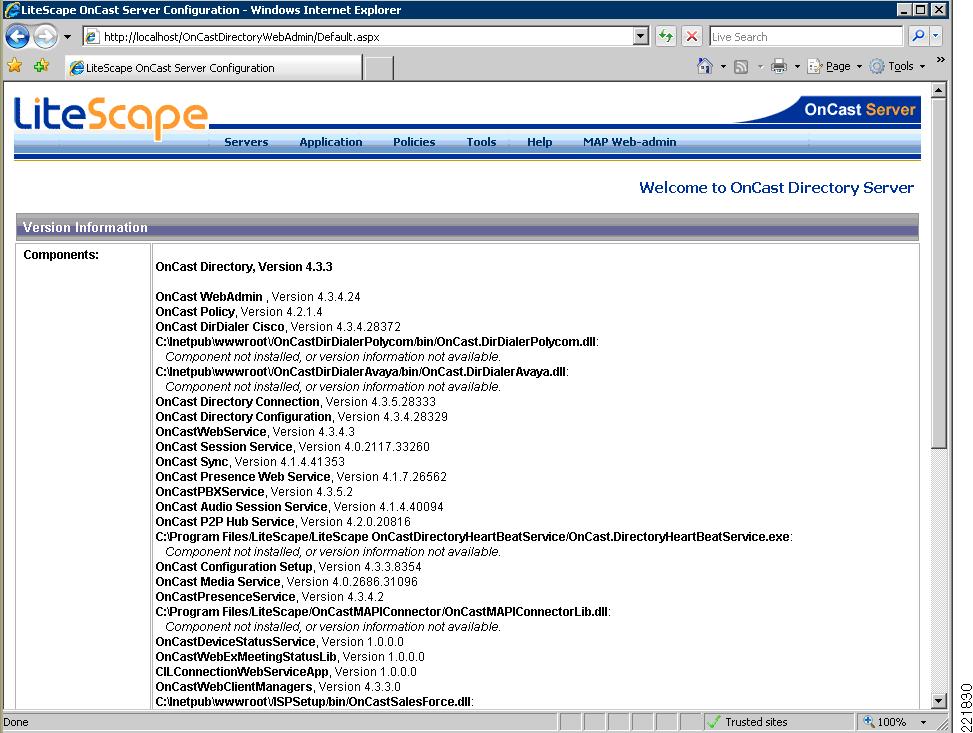Open search options dropdown arrow
This screenshot has height=733, width=973.
point(936,37)
